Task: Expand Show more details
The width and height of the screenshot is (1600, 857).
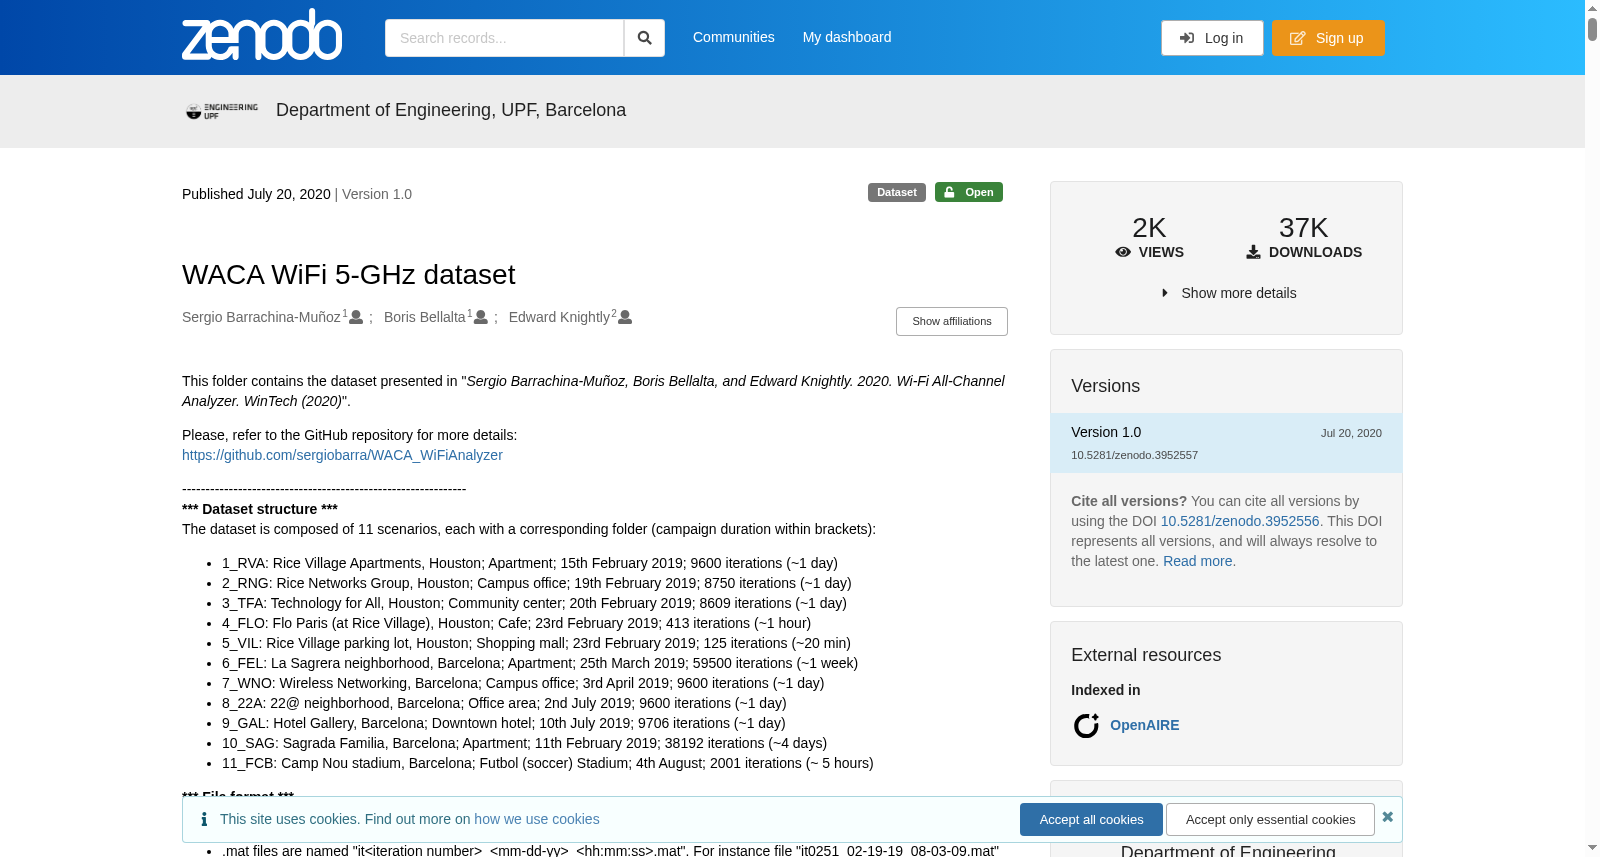Action: [1227, 293]
